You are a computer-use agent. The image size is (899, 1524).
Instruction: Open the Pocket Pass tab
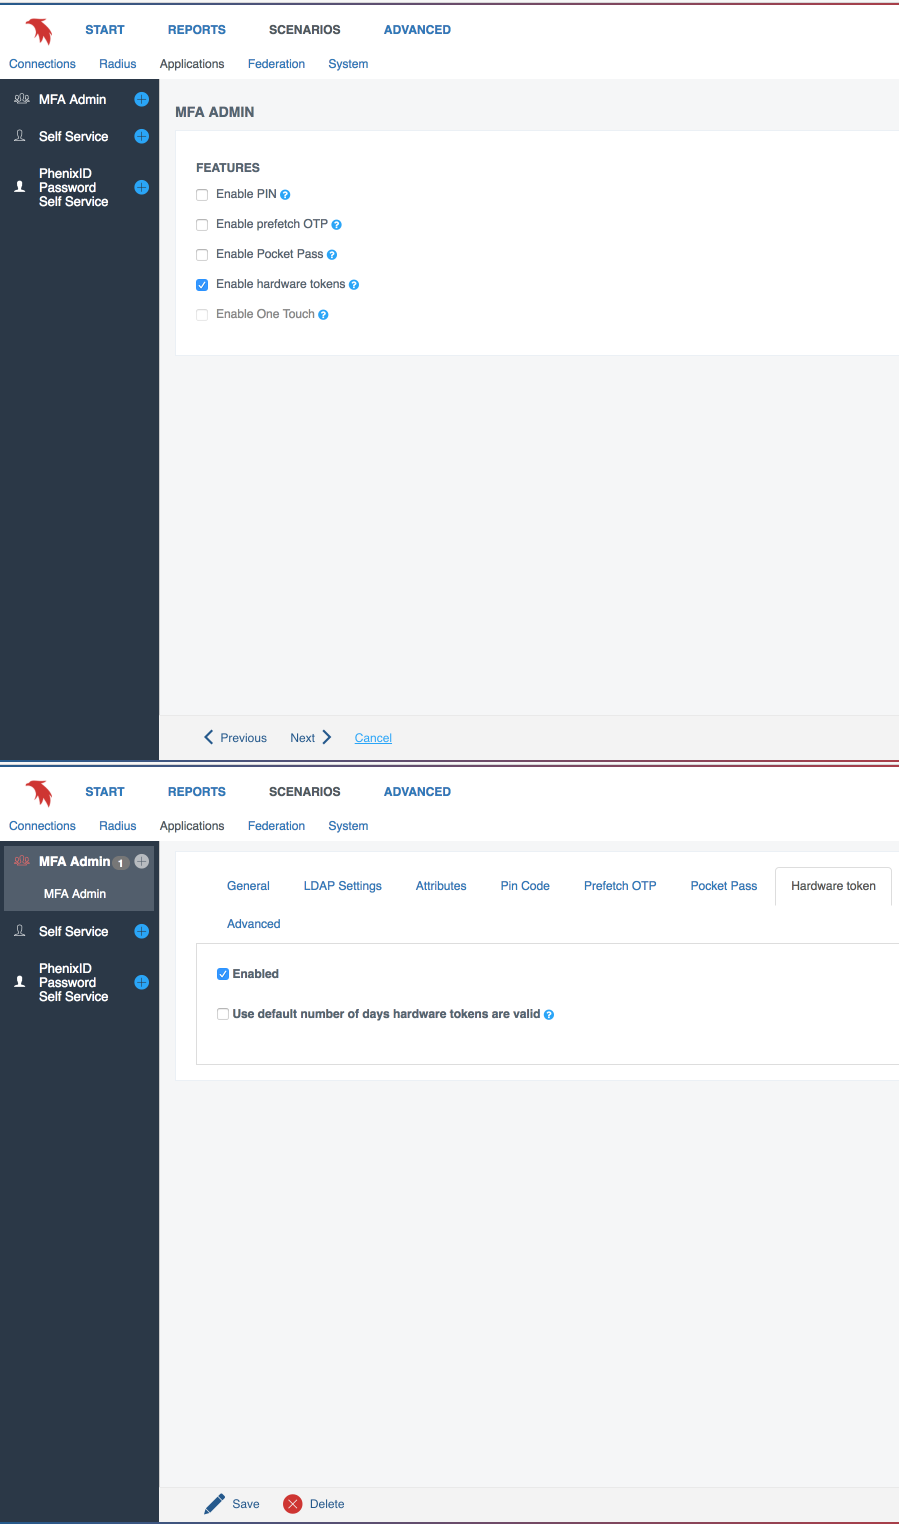click(724, 886)
